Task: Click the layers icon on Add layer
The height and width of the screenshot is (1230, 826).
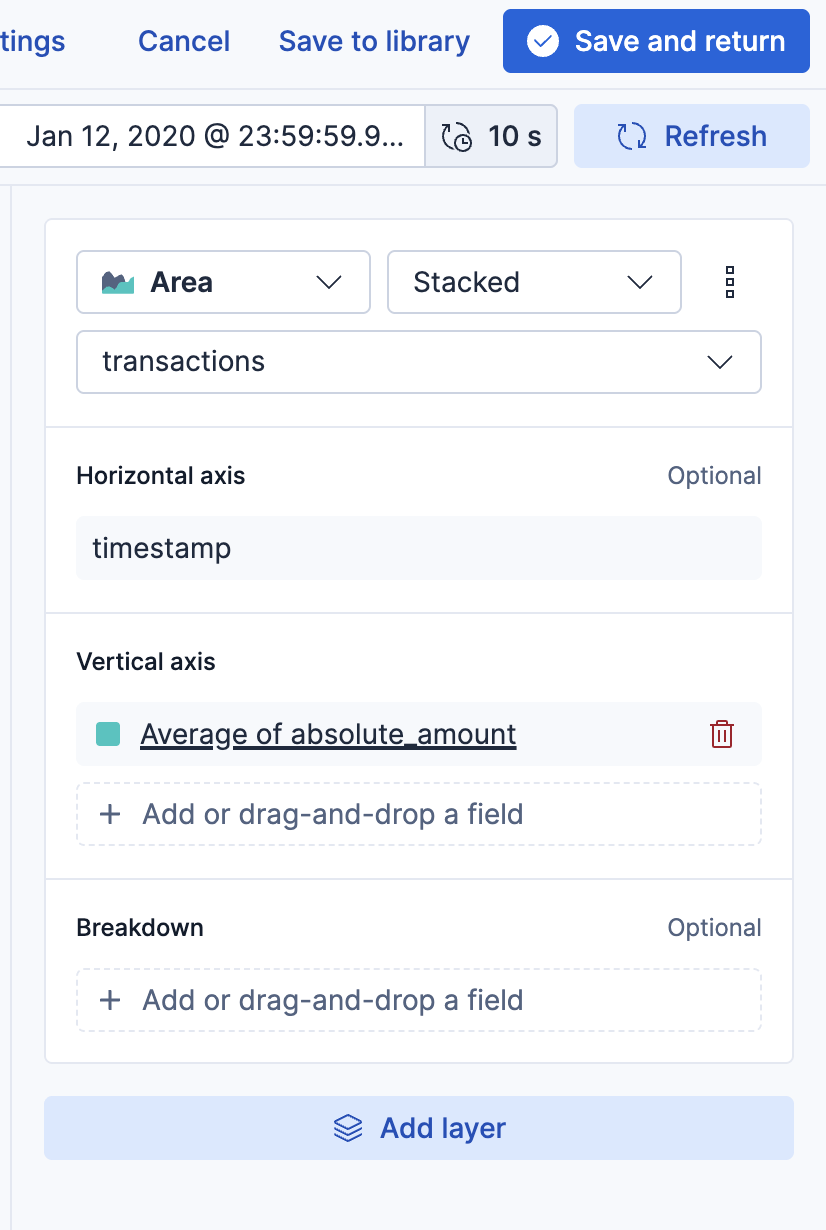Action: [x=348, y=1128]
